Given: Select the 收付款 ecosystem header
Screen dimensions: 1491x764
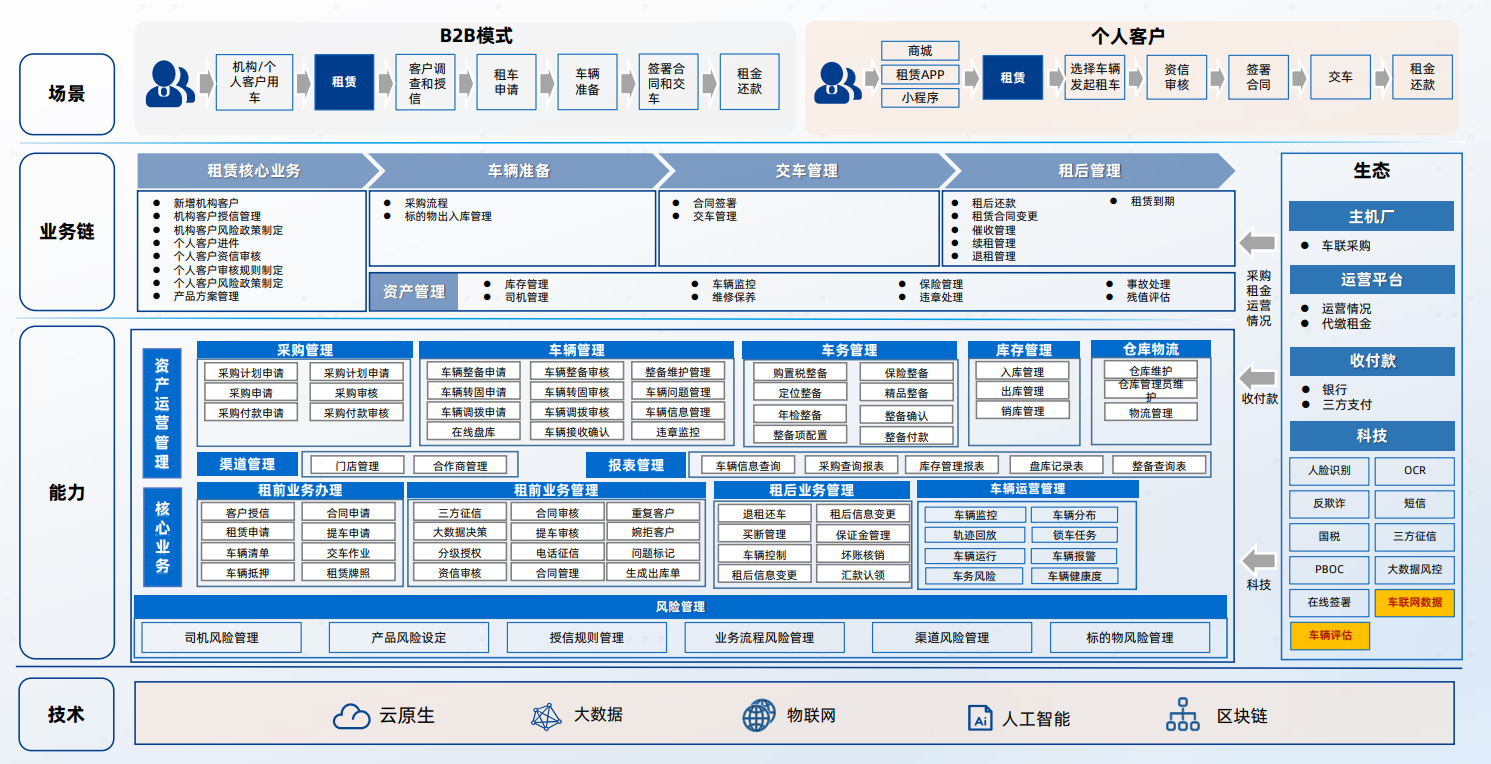Looking at the screenshot, I should 1371,361.
